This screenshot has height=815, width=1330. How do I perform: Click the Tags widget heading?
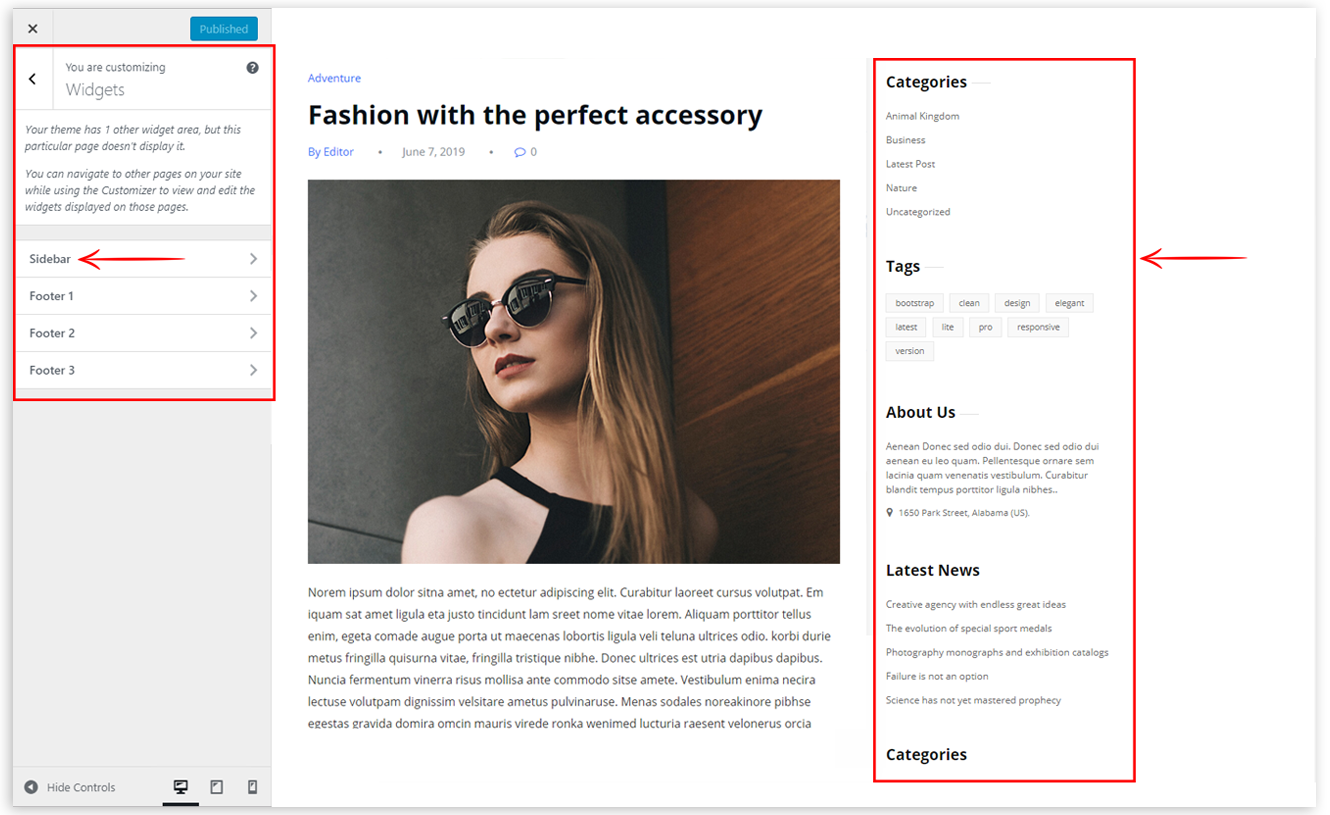[x=903, y=266]
